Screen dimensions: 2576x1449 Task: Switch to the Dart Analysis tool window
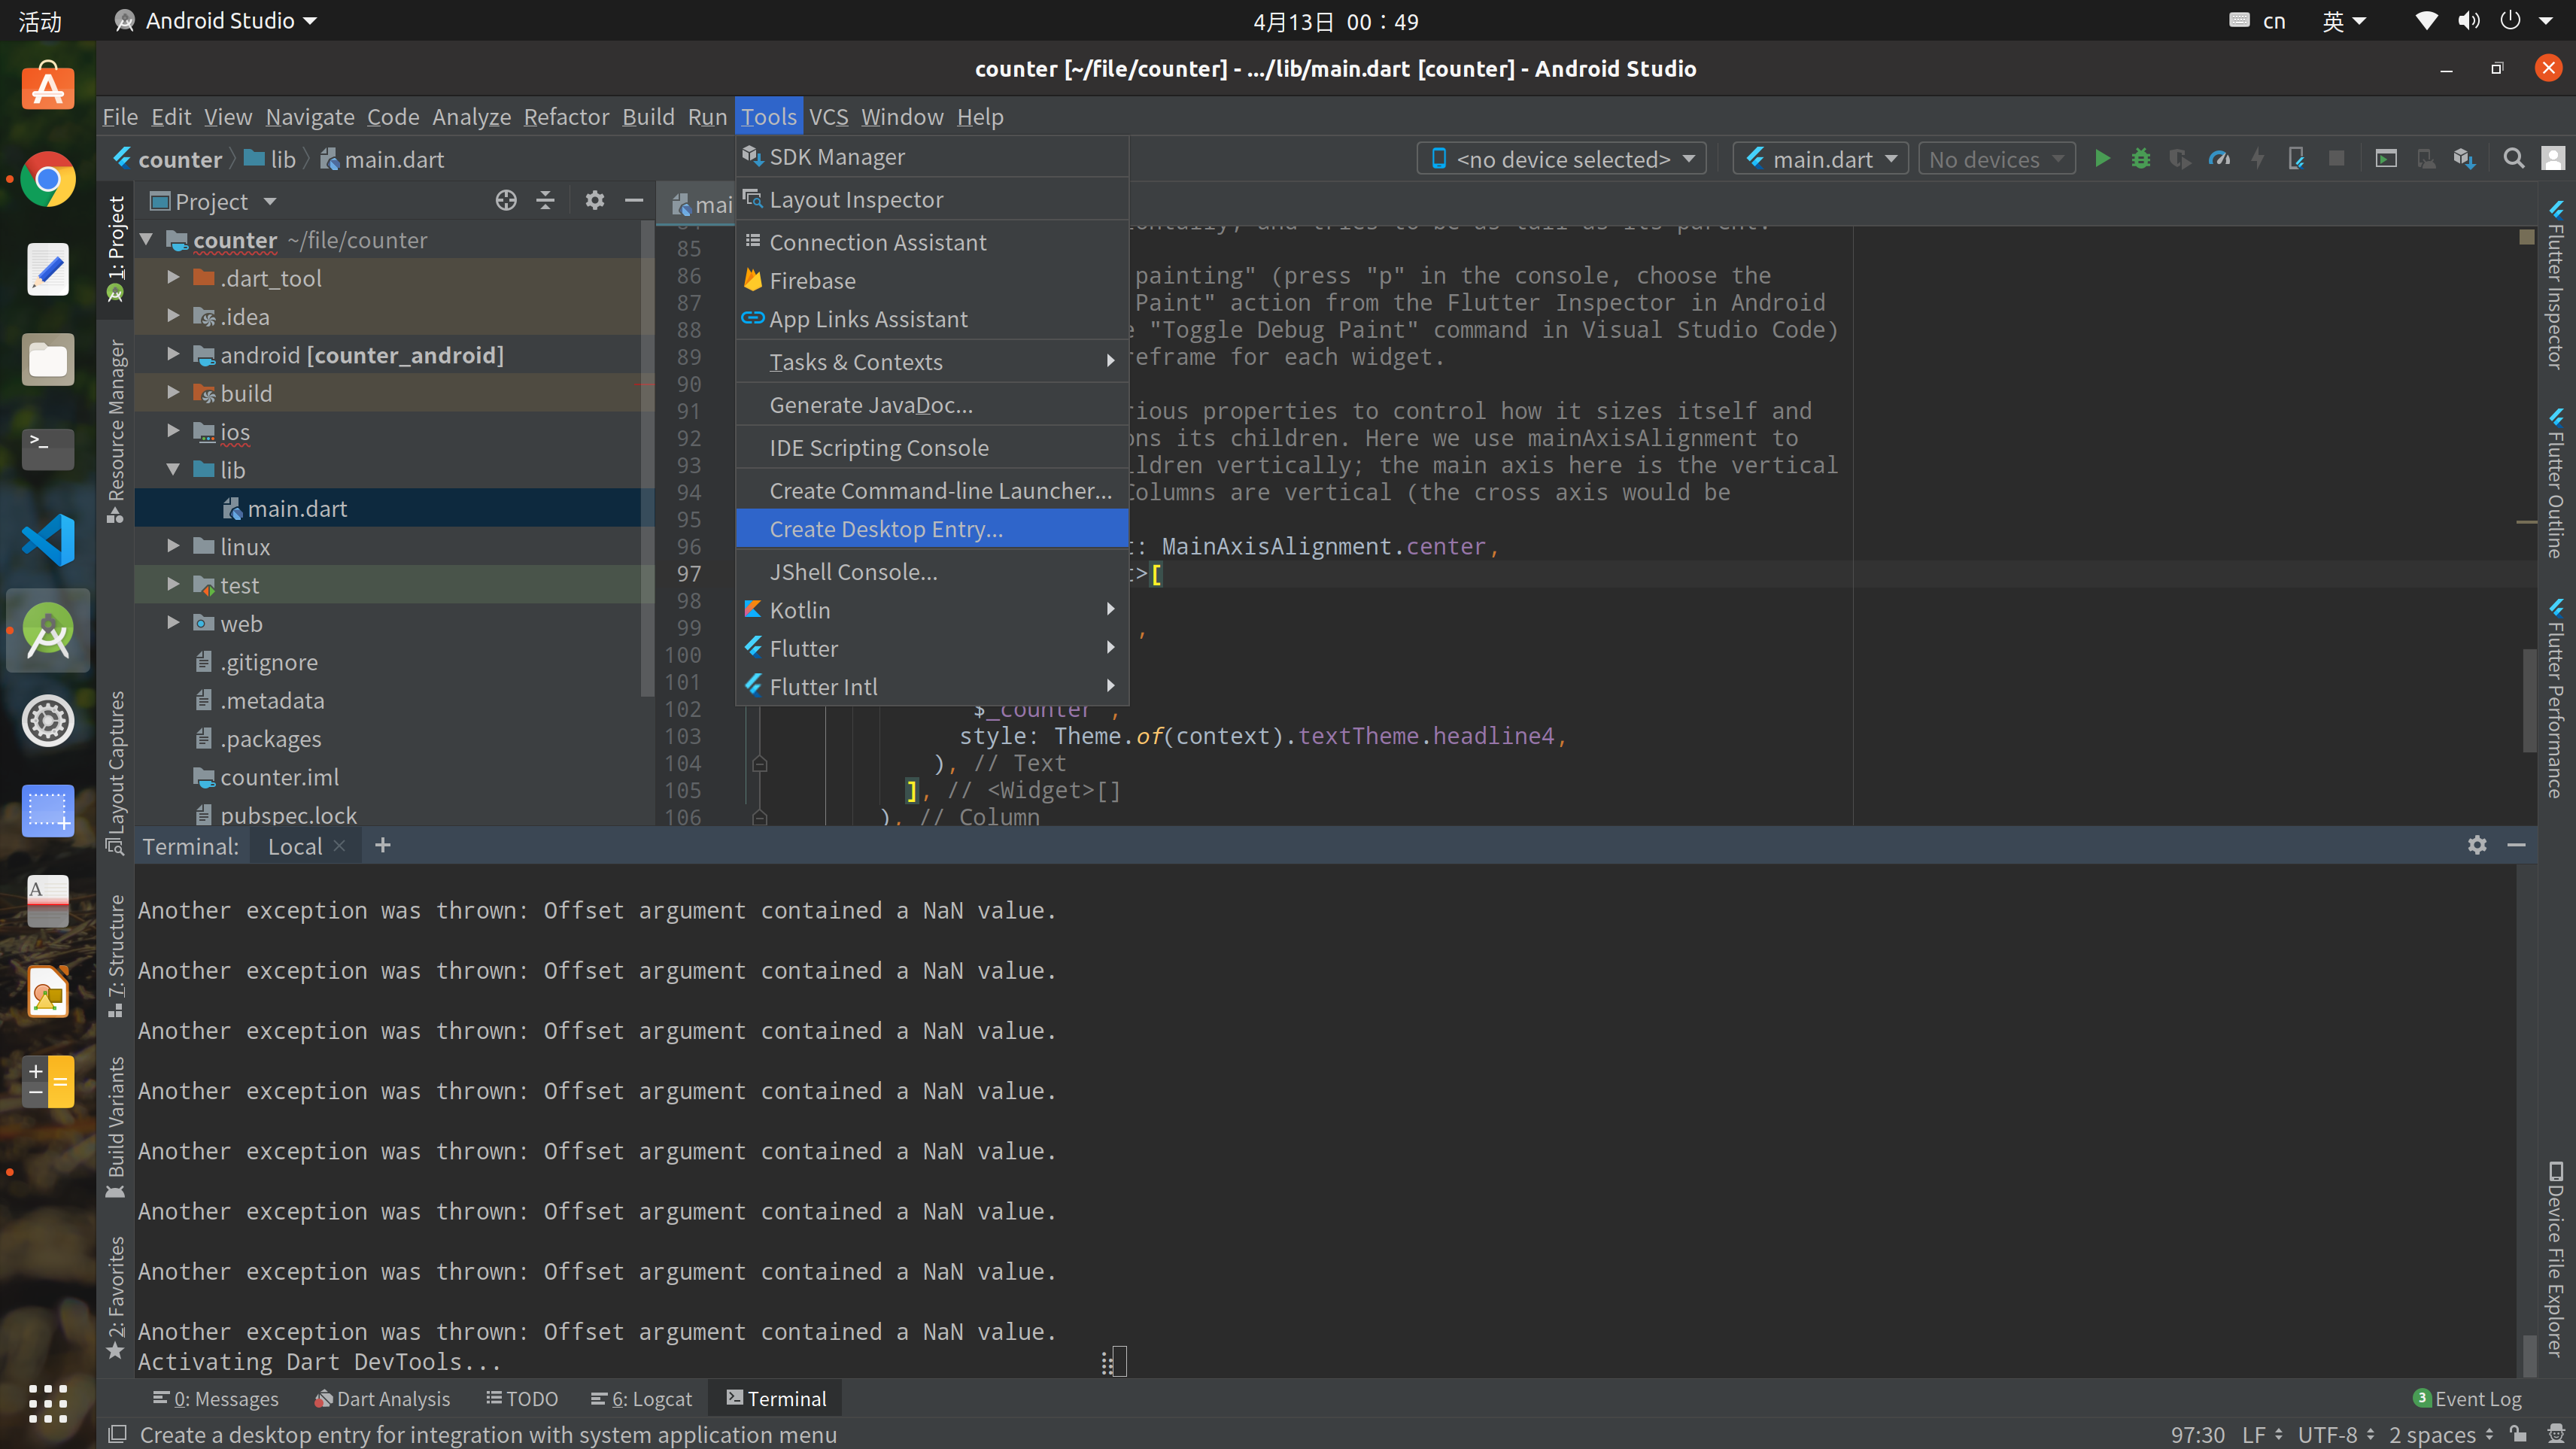click(382, 1399)
